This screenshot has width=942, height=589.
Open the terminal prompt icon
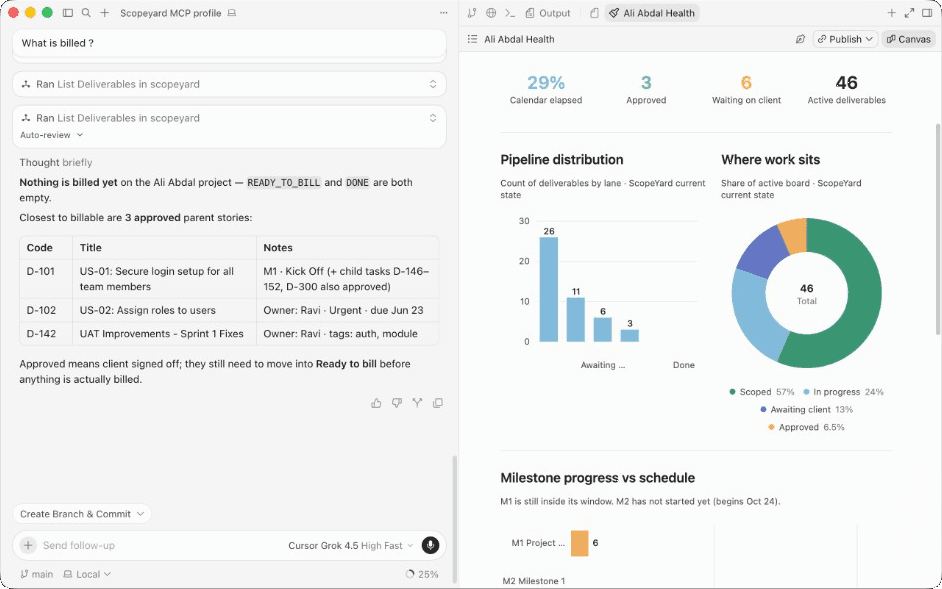[x=509, y=13]
